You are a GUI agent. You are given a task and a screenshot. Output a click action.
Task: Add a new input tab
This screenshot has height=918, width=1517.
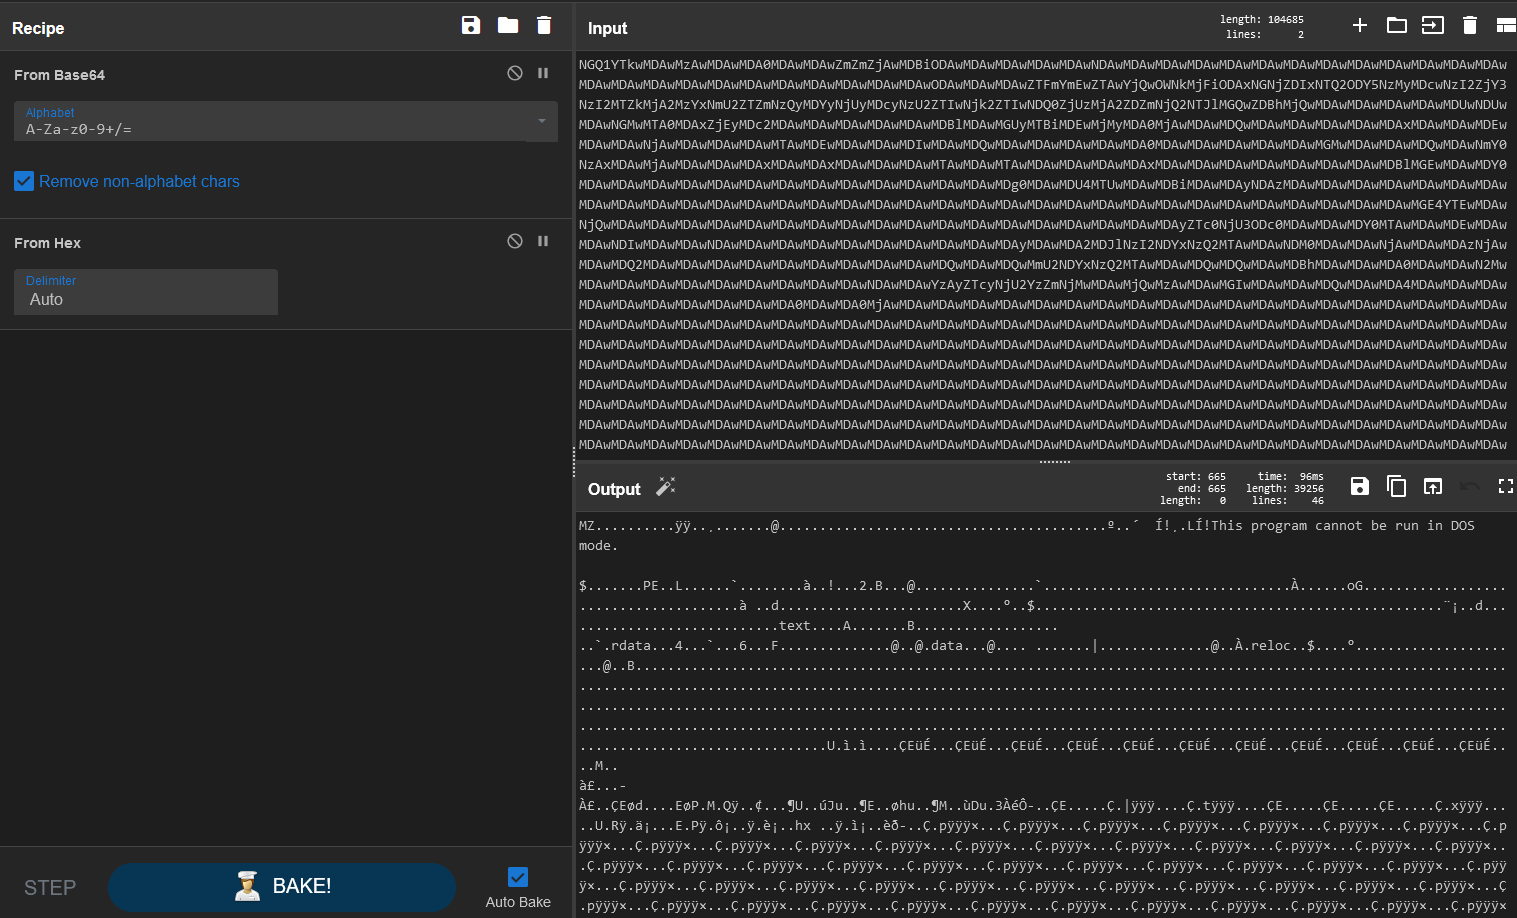(x=1360, y=25)
